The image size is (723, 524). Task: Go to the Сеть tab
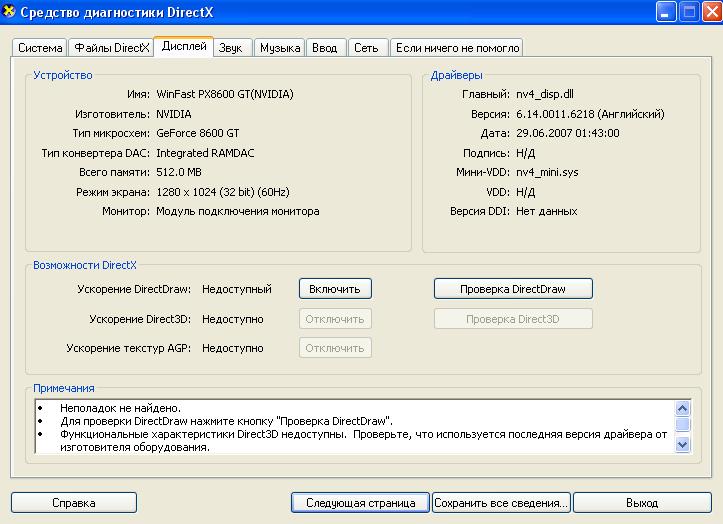pyautogui.click(x=366, y=48)
